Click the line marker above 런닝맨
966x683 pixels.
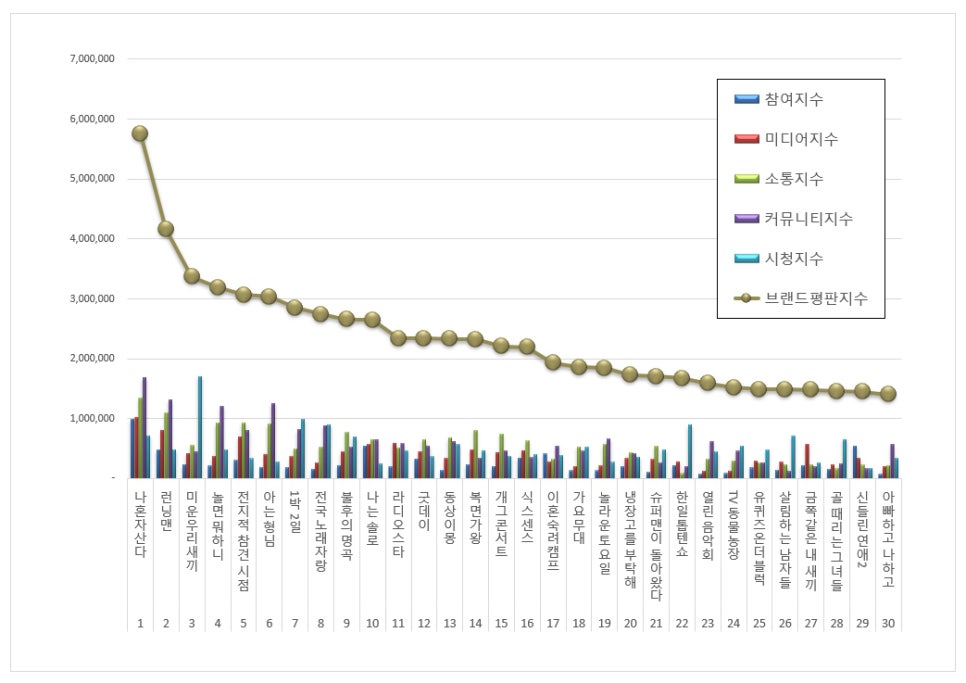[x=166, y=229]
